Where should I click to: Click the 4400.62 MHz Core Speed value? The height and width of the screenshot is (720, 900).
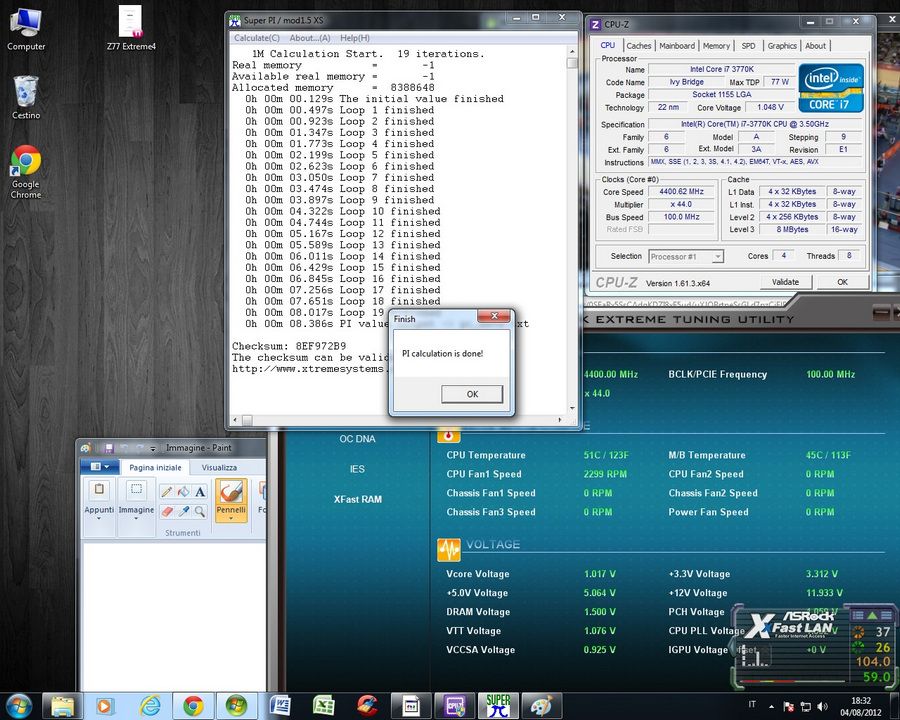[x=681, y=192]
